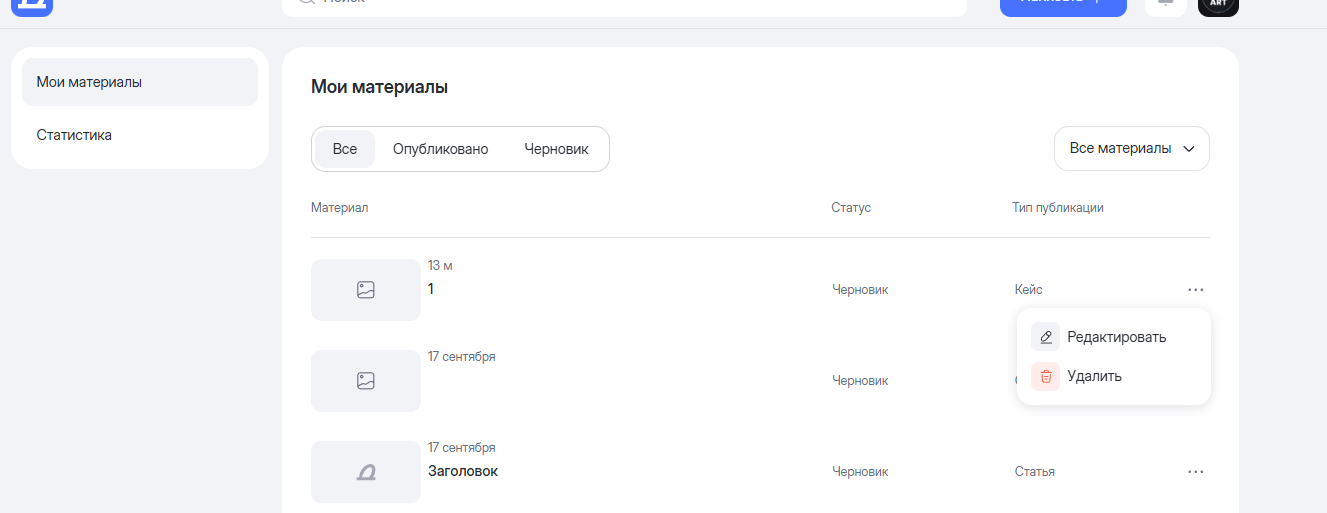The width and height of the screenshot is (1327, 513).
Task: Click thumbnail of the Заголовок material
Action: (x=366, y=472)
